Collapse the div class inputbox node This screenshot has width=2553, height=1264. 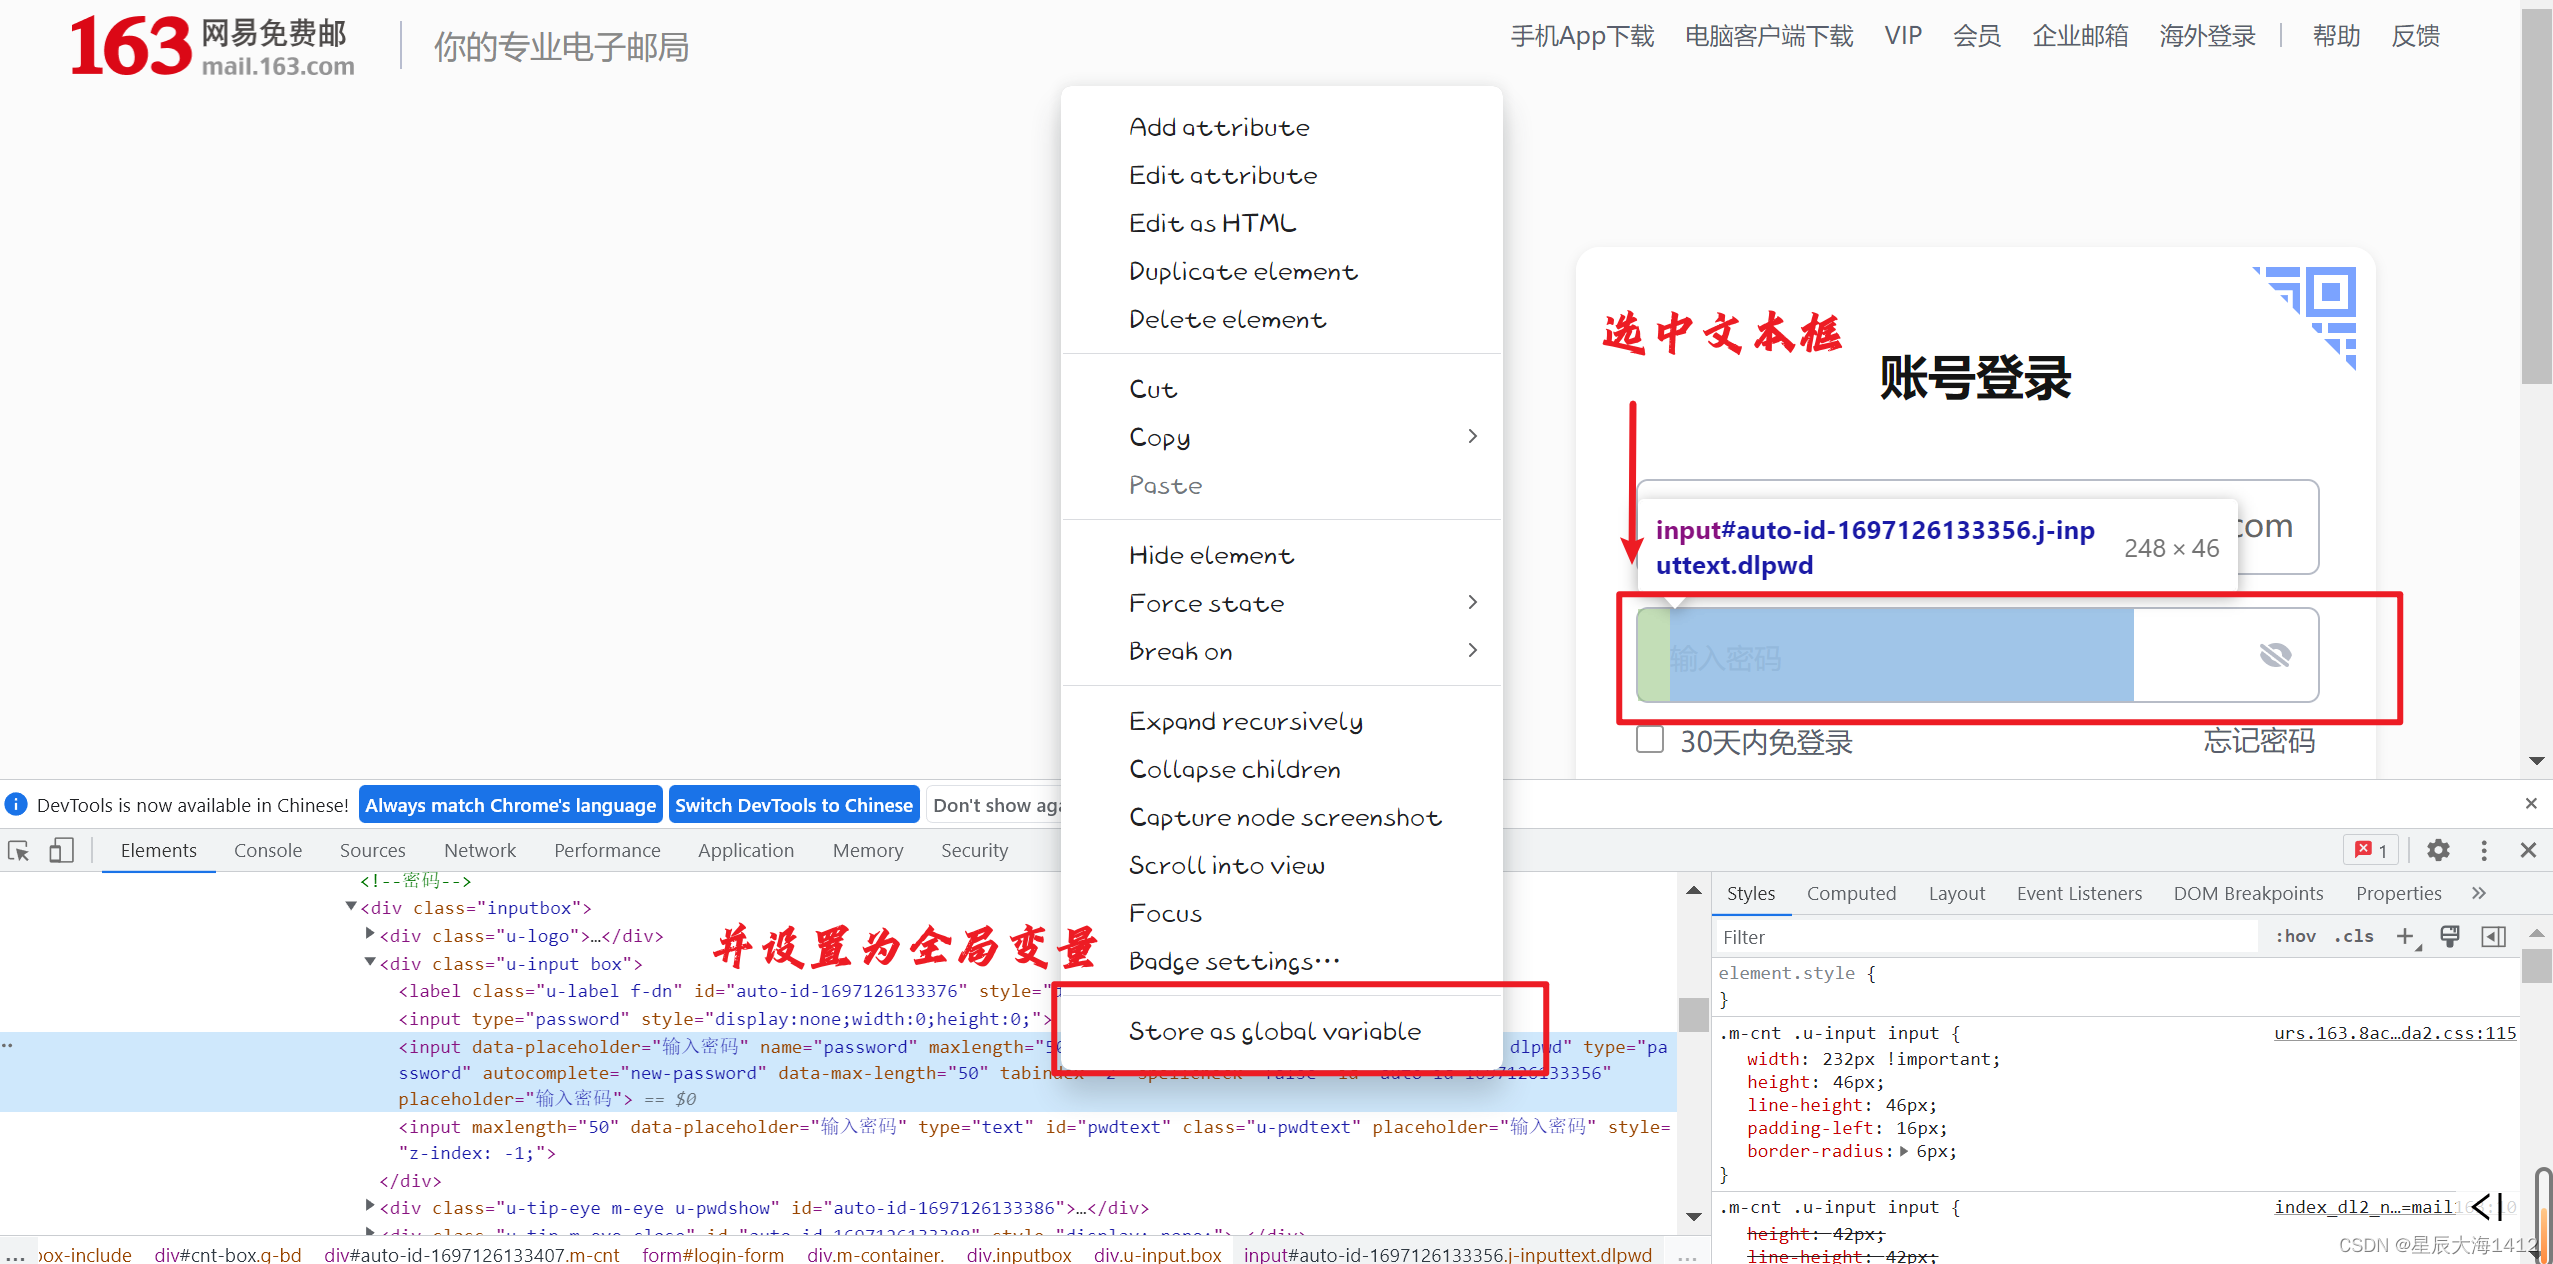click(351, 906)
